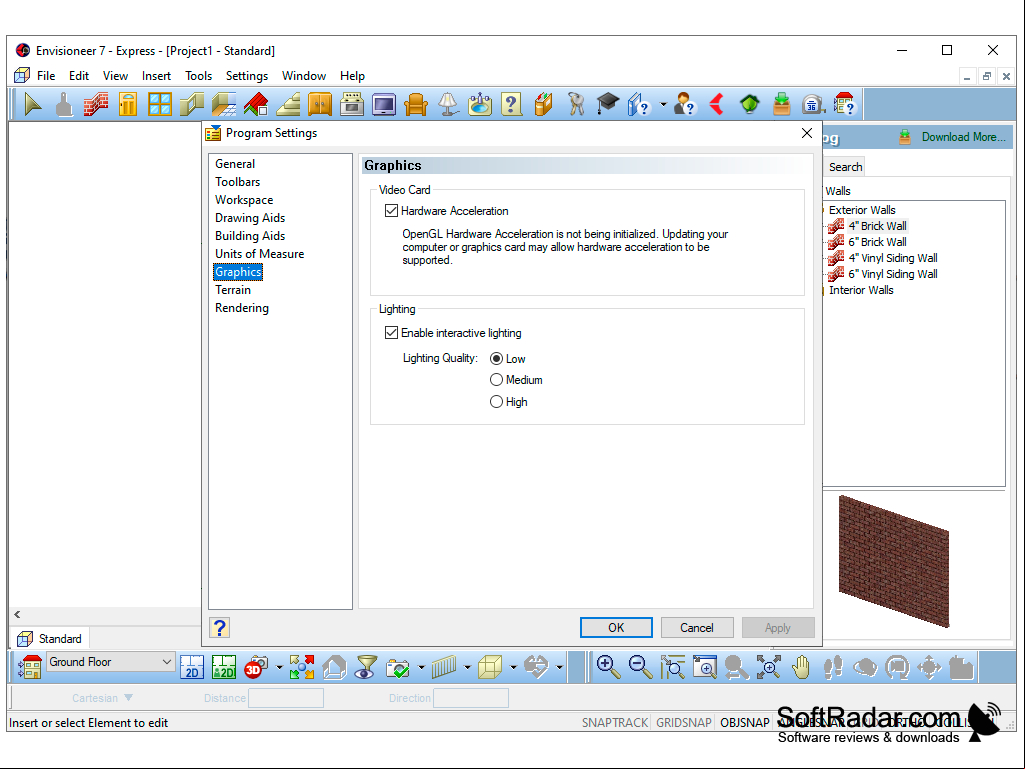Select Low lighting quality
This screenshot has height=769, width=1025.
coord(496,358)
